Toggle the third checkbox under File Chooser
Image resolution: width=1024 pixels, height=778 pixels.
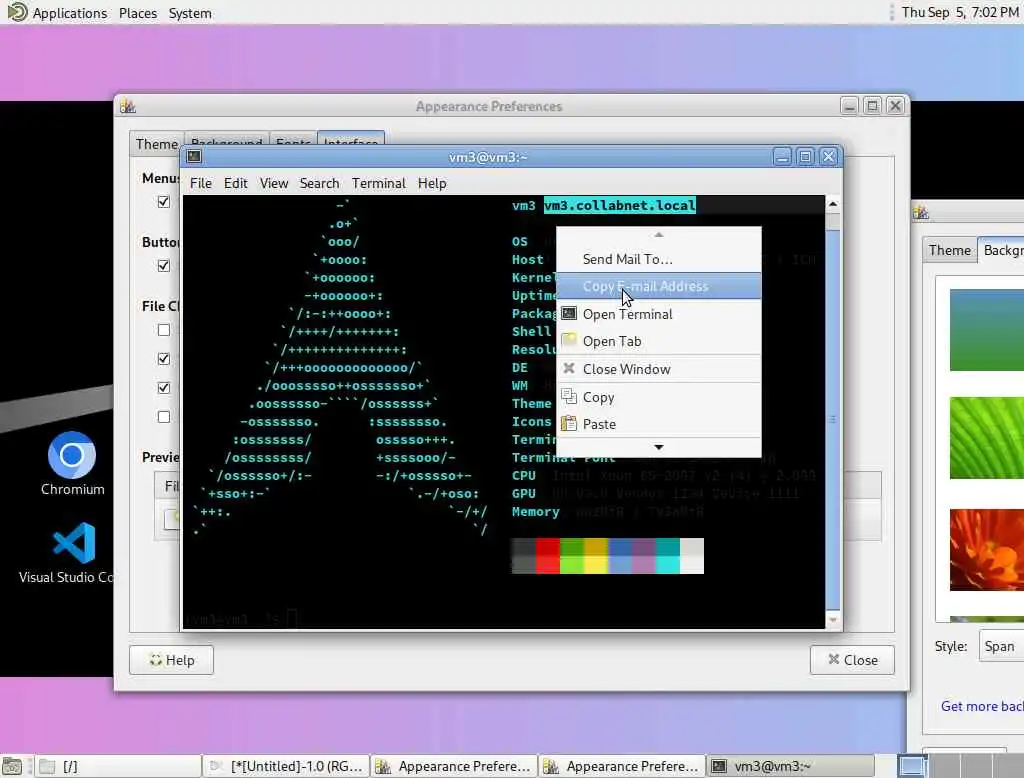pyautogui.click(x=164, y=387)
